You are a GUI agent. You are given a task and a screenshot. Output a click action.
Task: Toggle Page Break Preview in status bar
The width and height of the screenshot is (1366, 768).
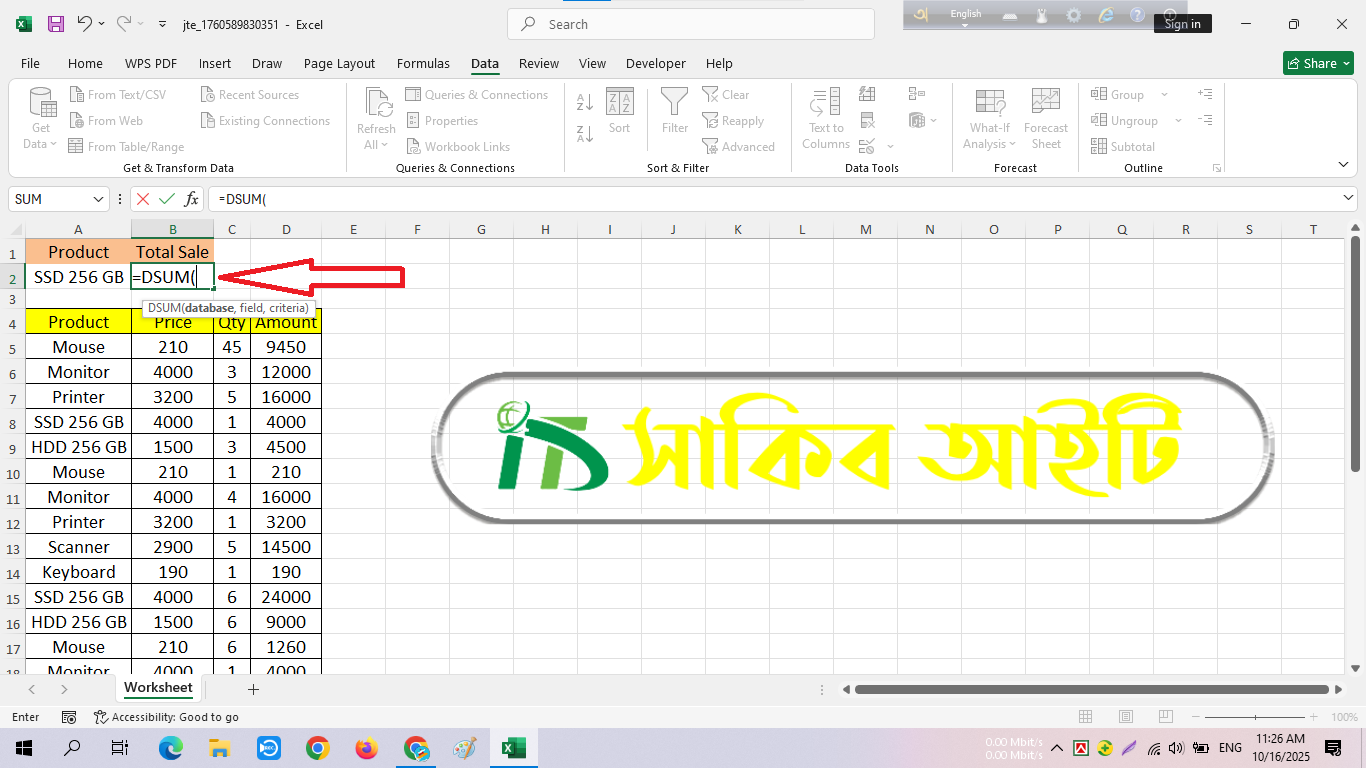(x=1164, y=717)
